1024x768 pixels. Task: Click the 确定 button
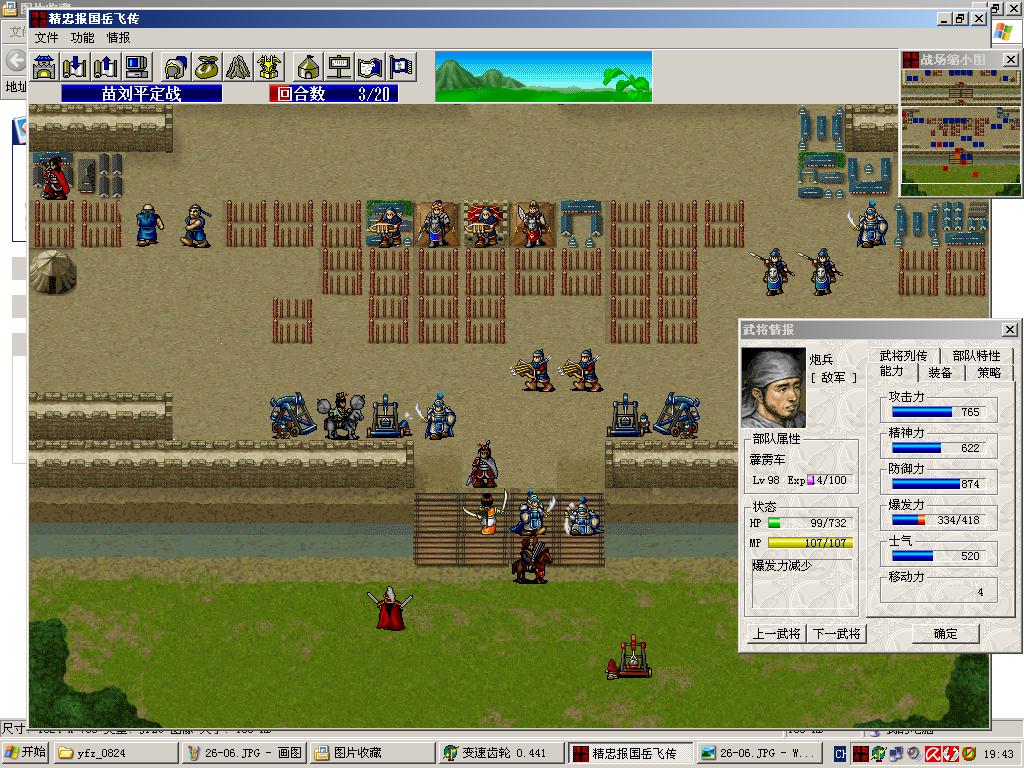pos(945,633)
